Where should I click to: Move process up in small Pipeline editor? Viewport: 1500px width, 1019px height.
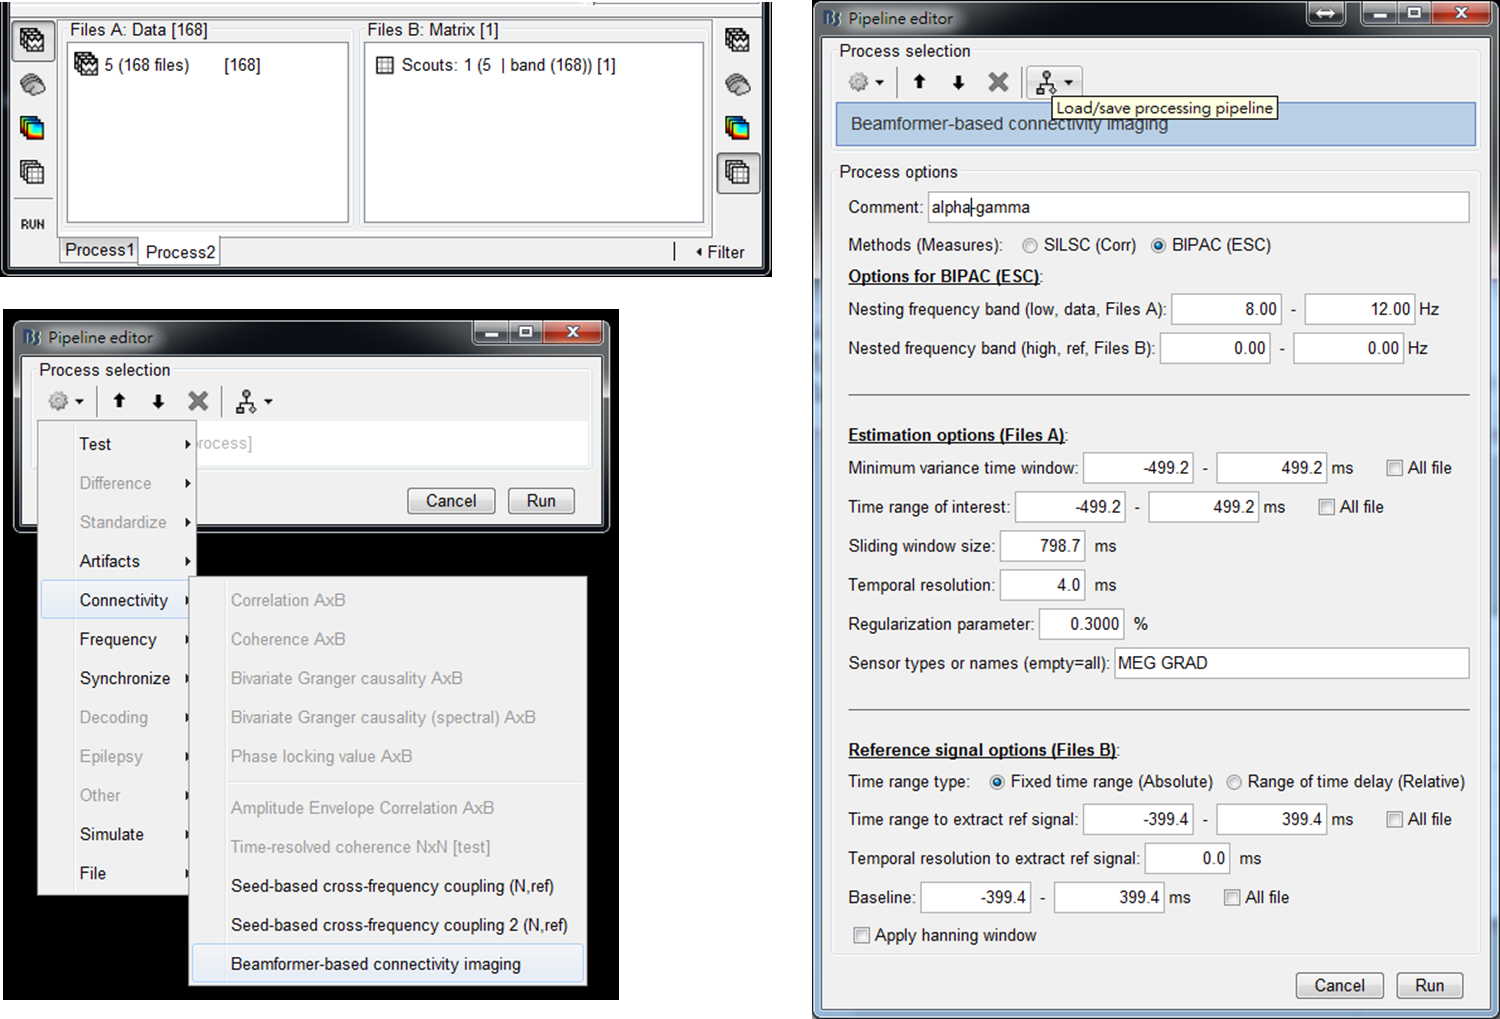pyautogui.click(x=119, y=401)
